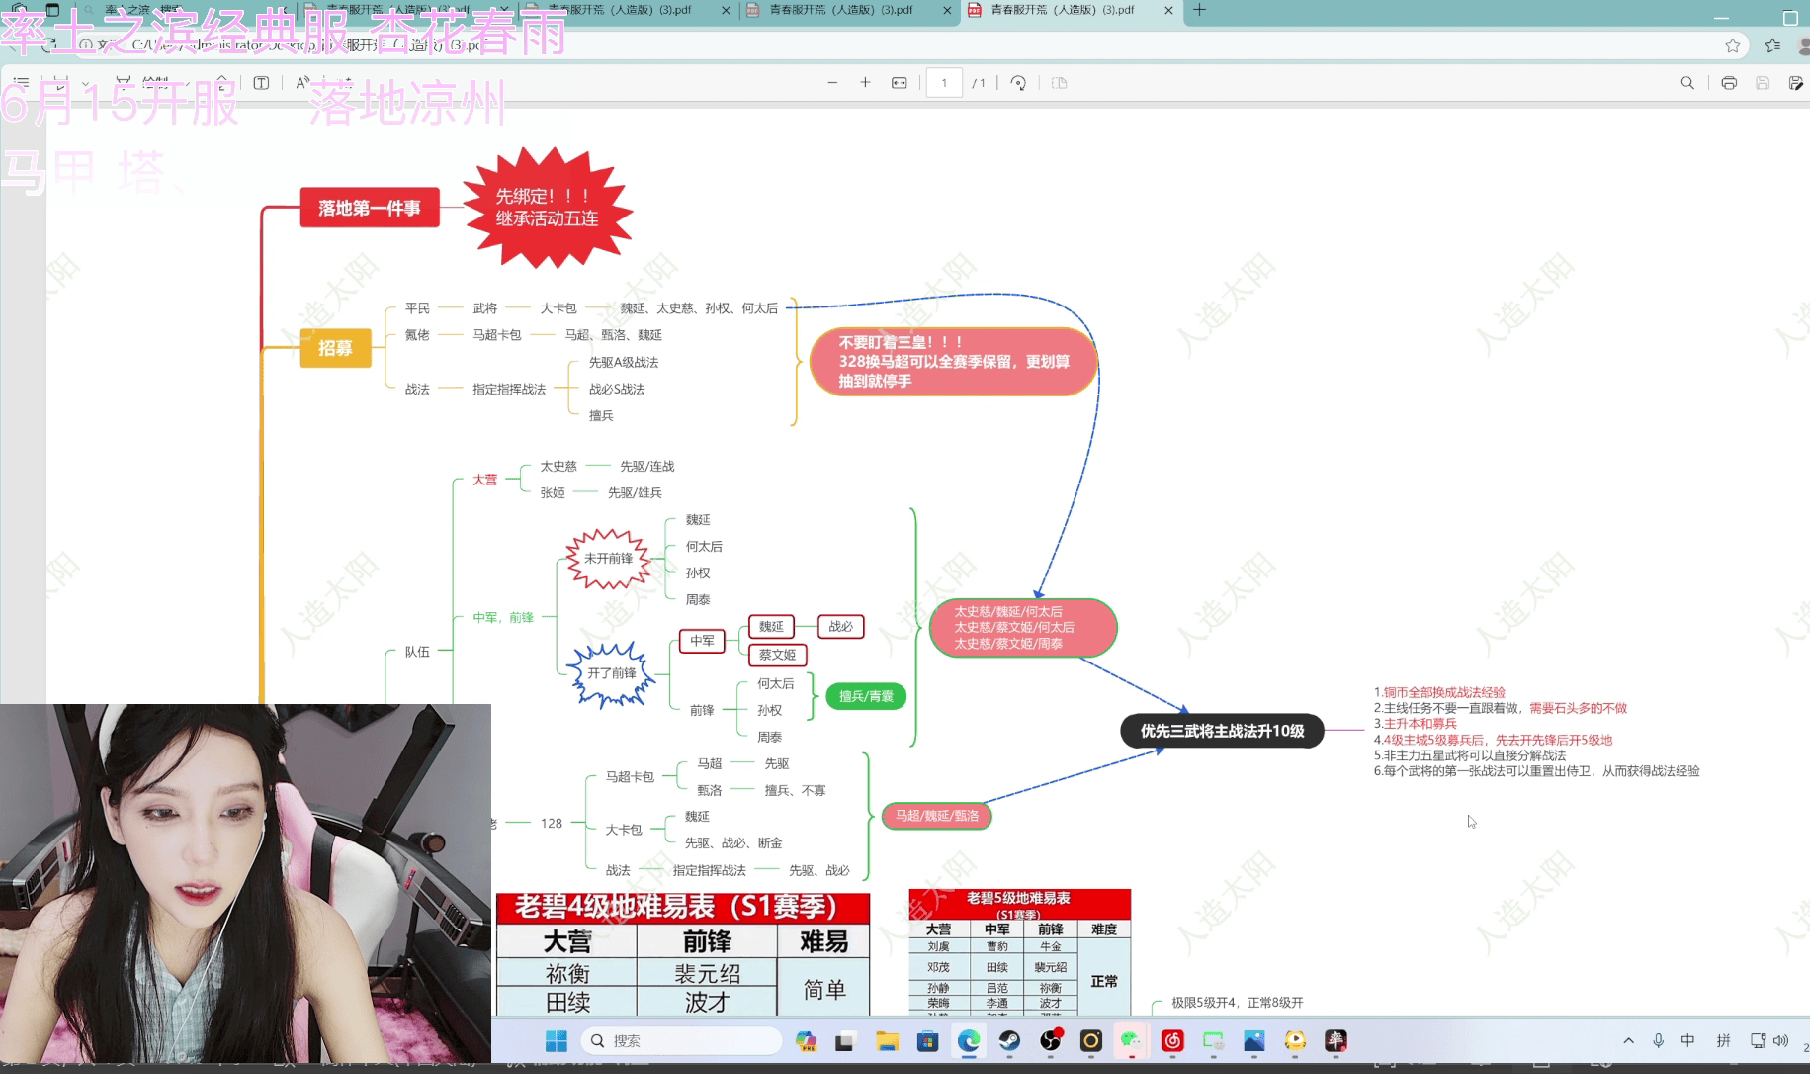Rotate the PDF page
Viewport: 1810px width, 1074px height.
click(1018, 82)
